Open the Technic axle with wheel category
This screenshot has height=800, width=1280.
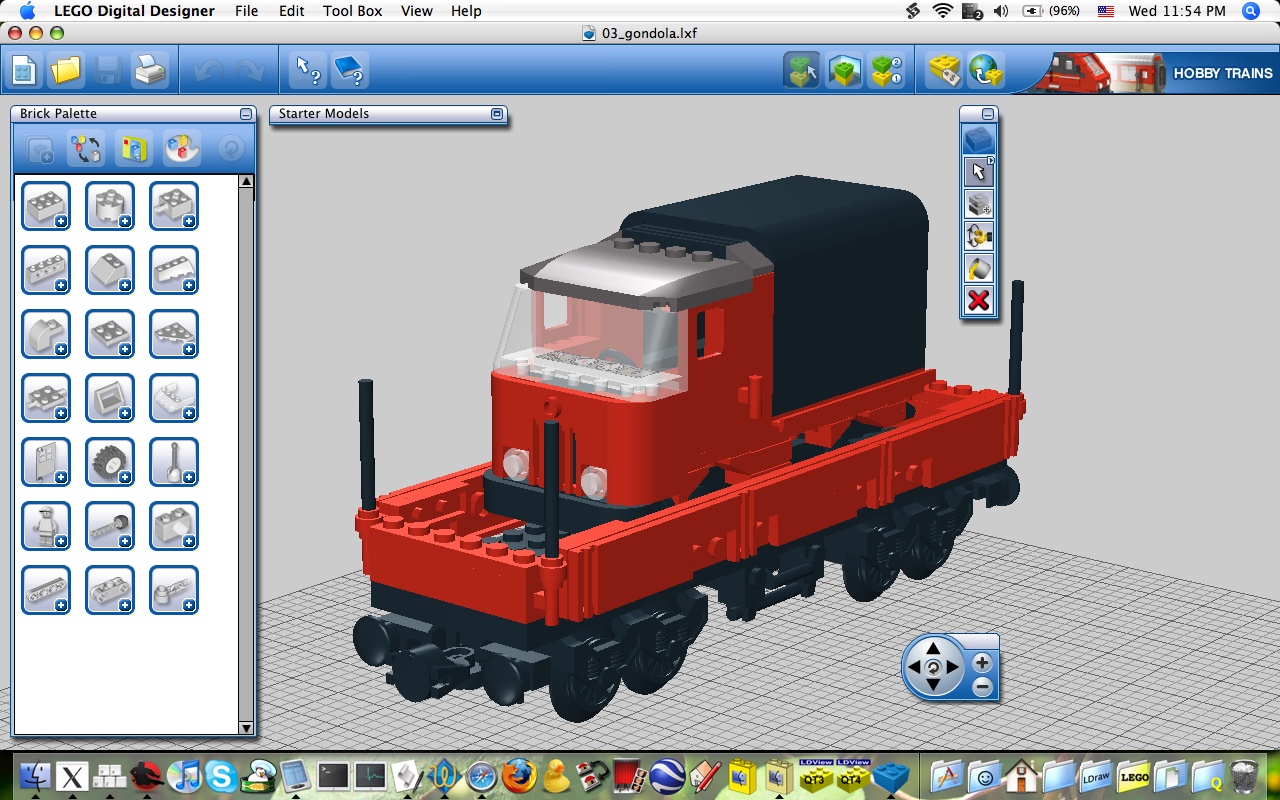(x=110, y=526)
